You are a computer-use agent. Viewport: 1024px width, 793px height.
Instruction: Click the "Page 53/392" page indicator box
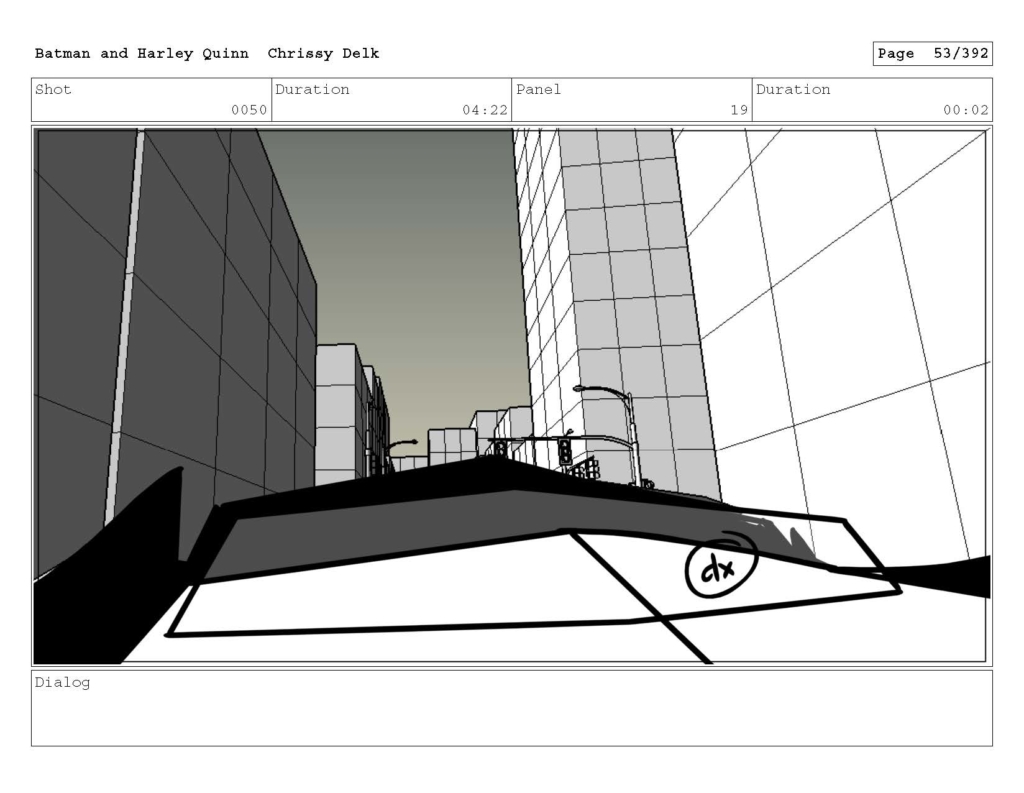coord(933,54)
